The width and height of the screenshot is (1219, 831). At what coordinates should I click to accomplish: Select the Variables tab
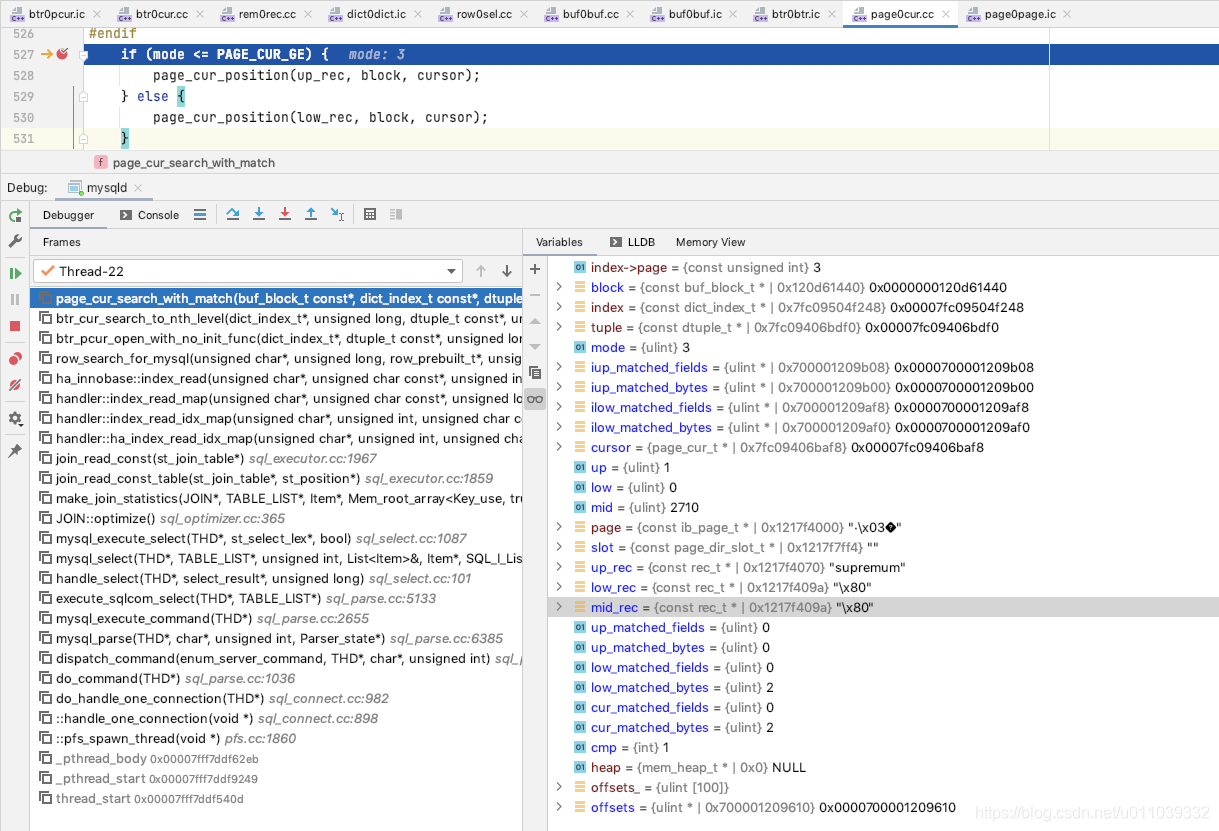pos(559,242)
